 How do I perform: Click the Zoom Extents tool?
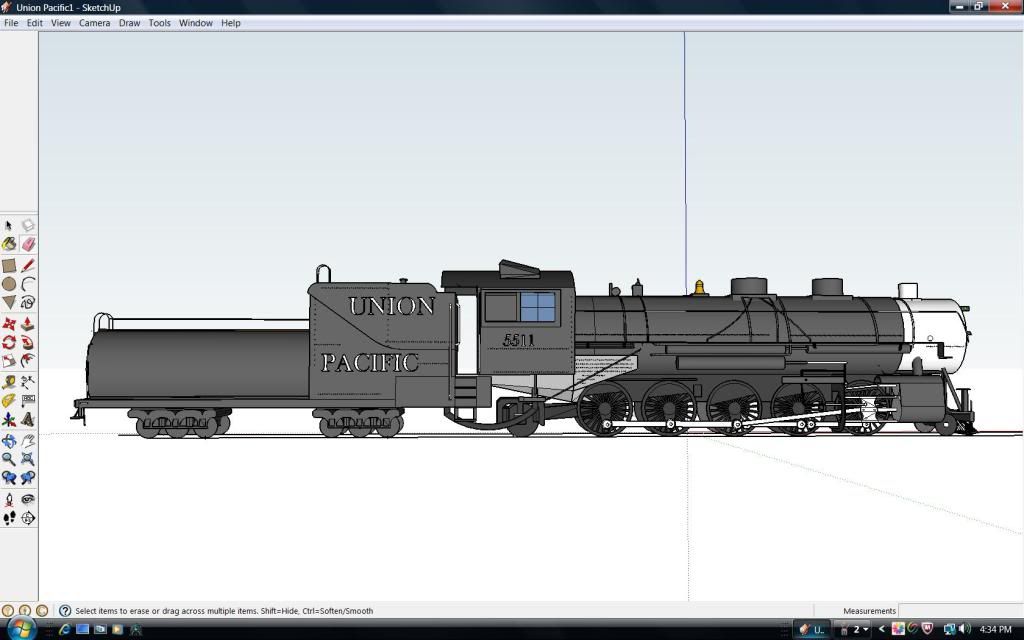[x=27, y=459]
